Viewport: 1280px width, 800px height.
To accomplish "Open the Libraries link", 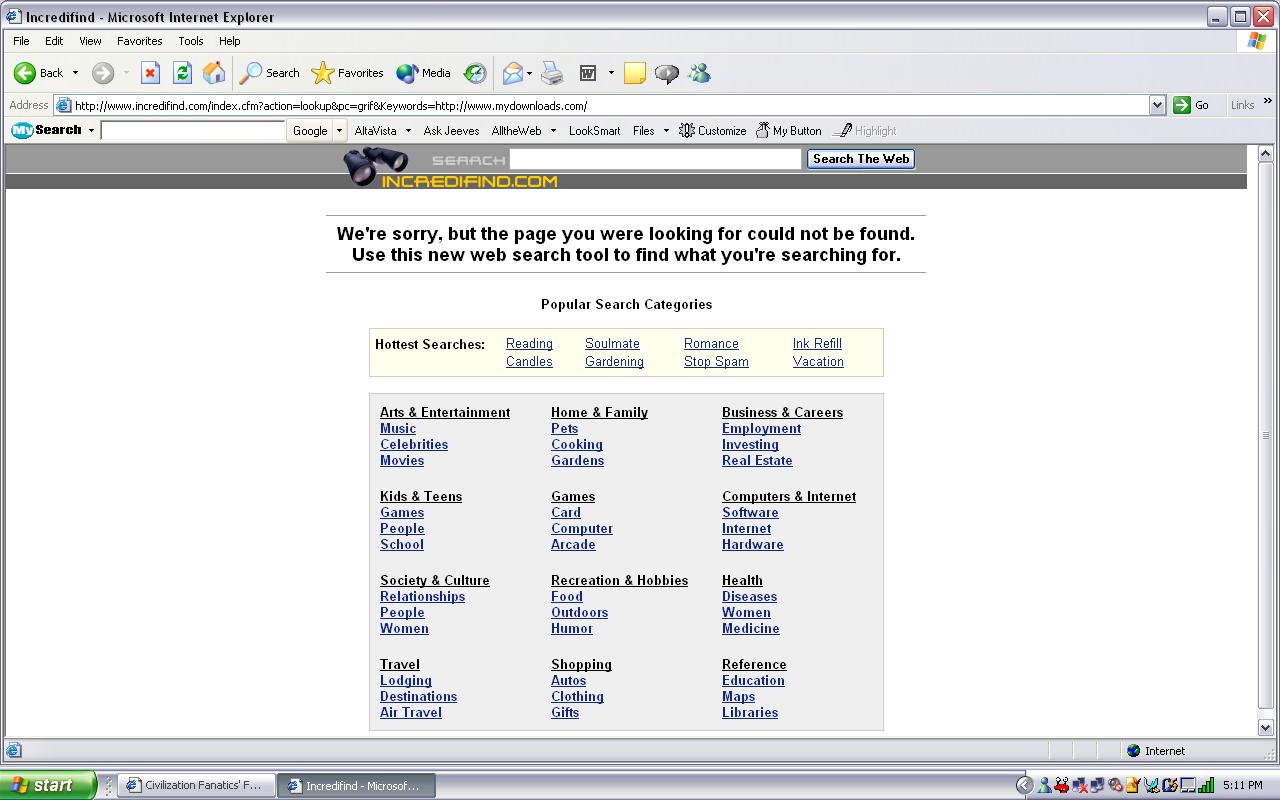I will (x=750, y=713).
